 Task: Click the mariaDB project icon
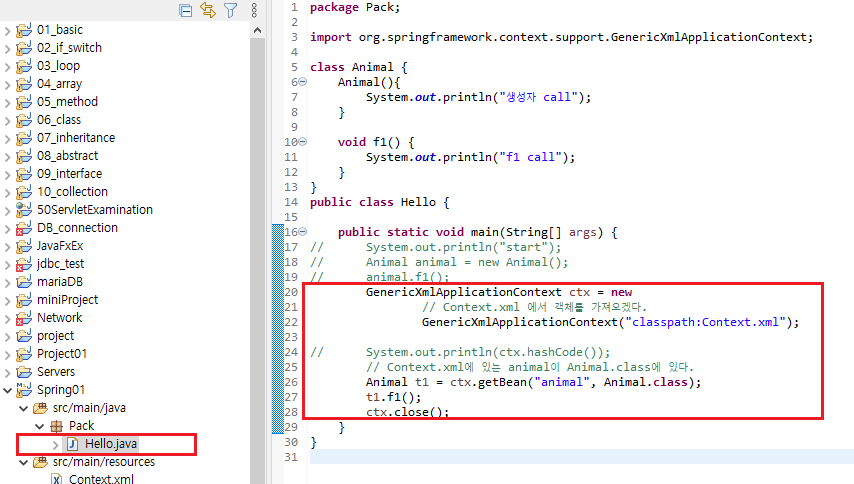[x=24, y=281]
